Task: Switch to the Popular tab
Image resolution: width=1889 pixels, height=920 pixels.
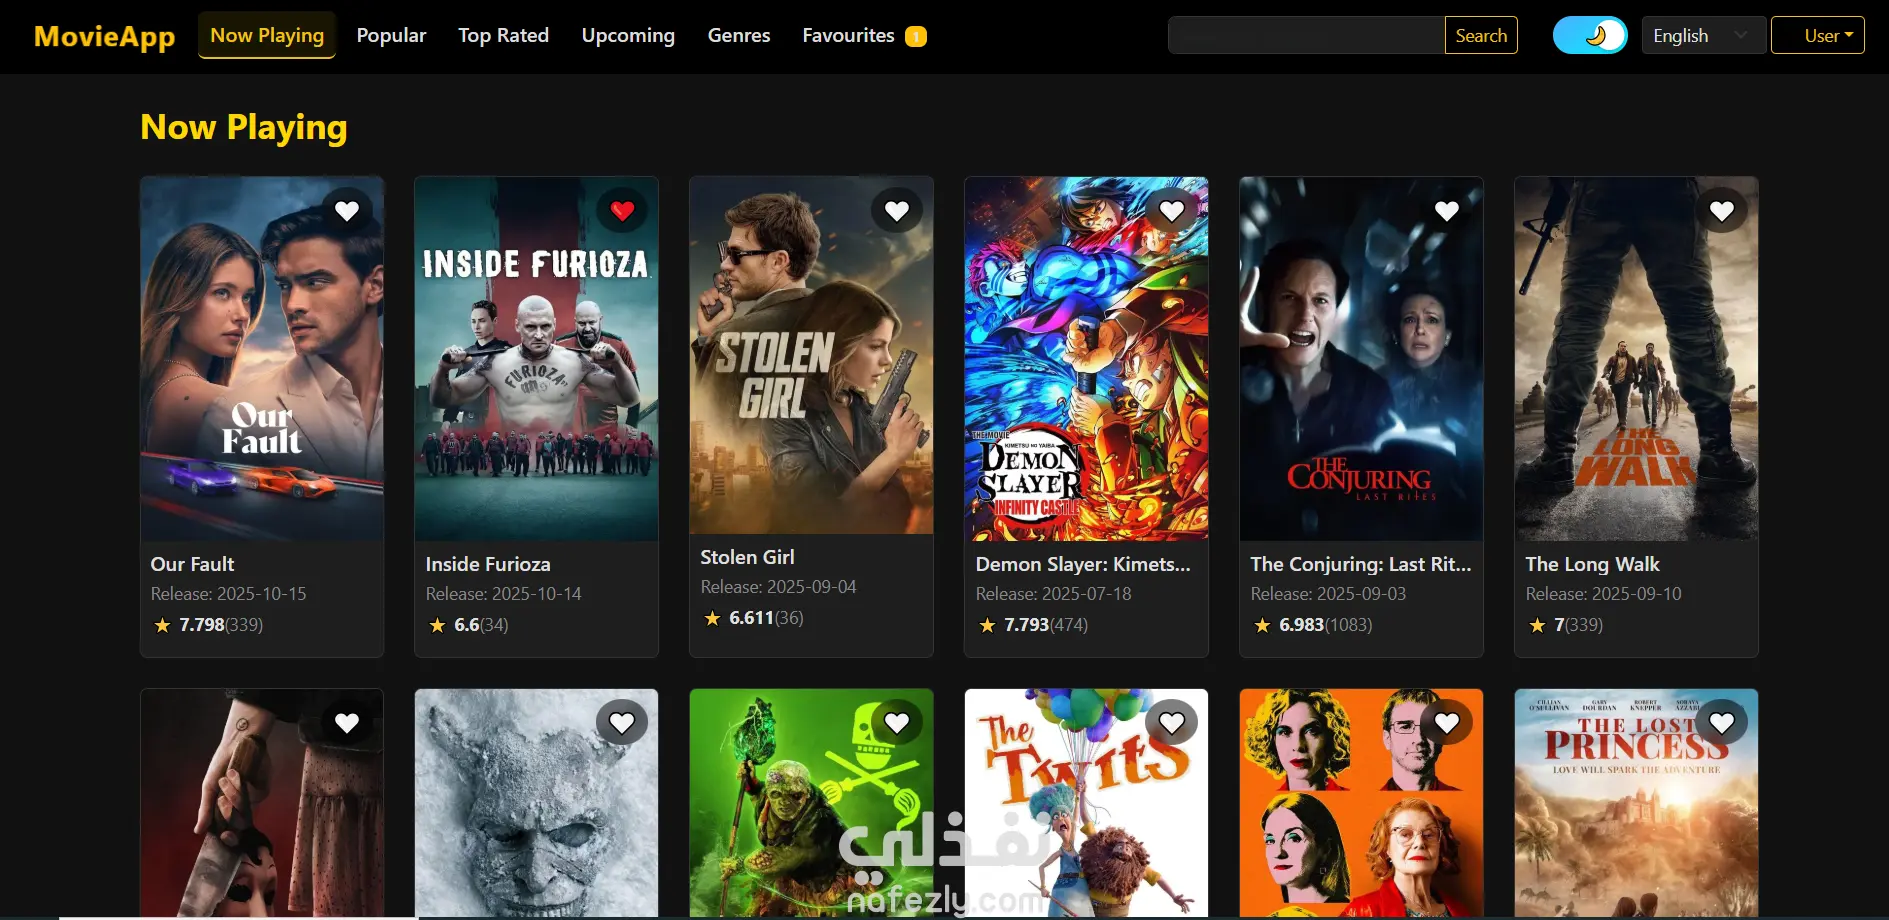Action: (391, 35)
